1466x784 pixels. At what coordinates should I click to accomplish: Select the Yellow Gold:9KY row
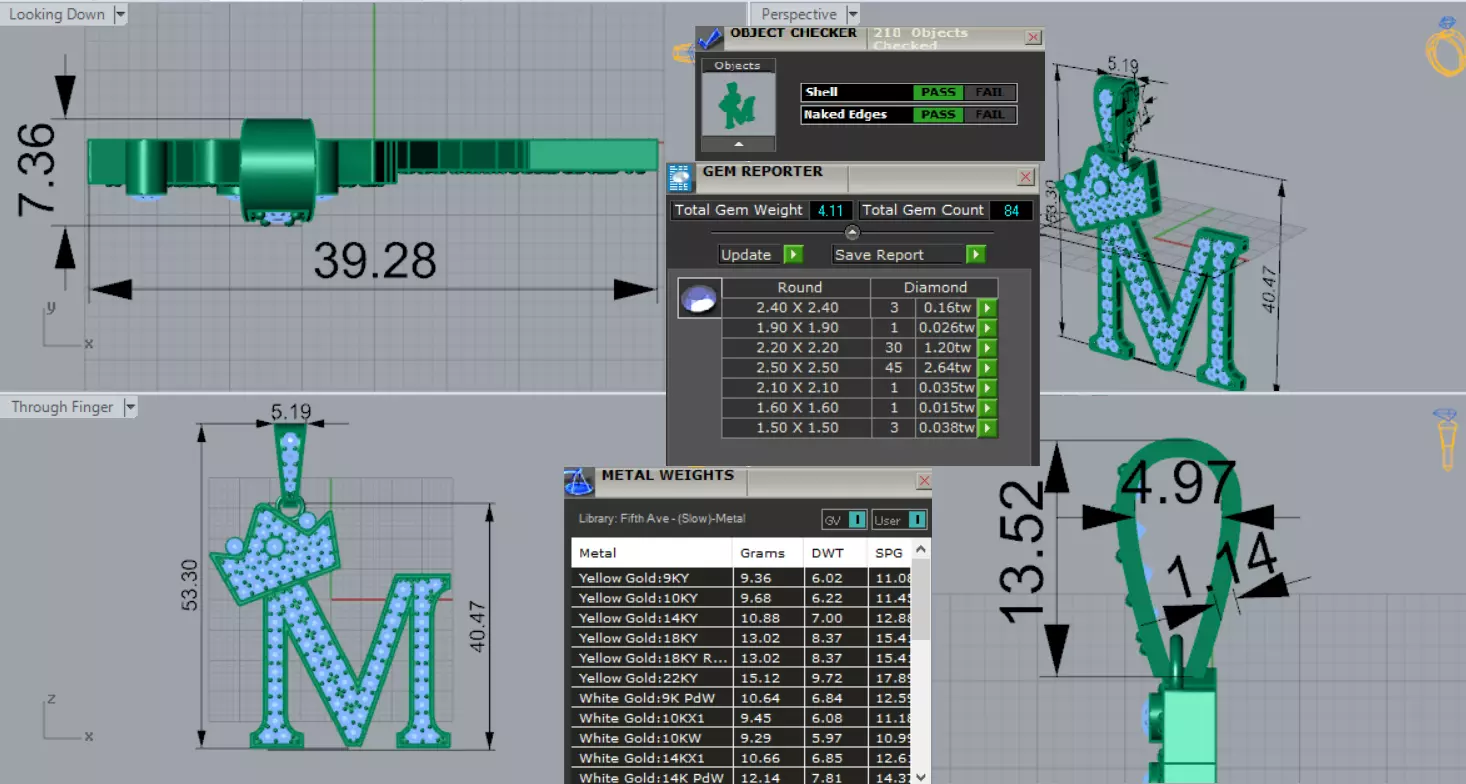click(742, 578)
